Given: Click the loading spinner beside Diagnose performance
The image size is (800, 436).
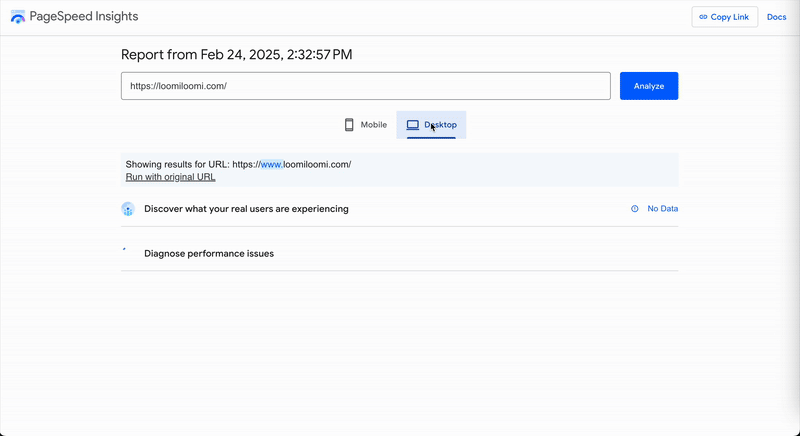Looking at the screenshot, I should click(x=125, y=250).
